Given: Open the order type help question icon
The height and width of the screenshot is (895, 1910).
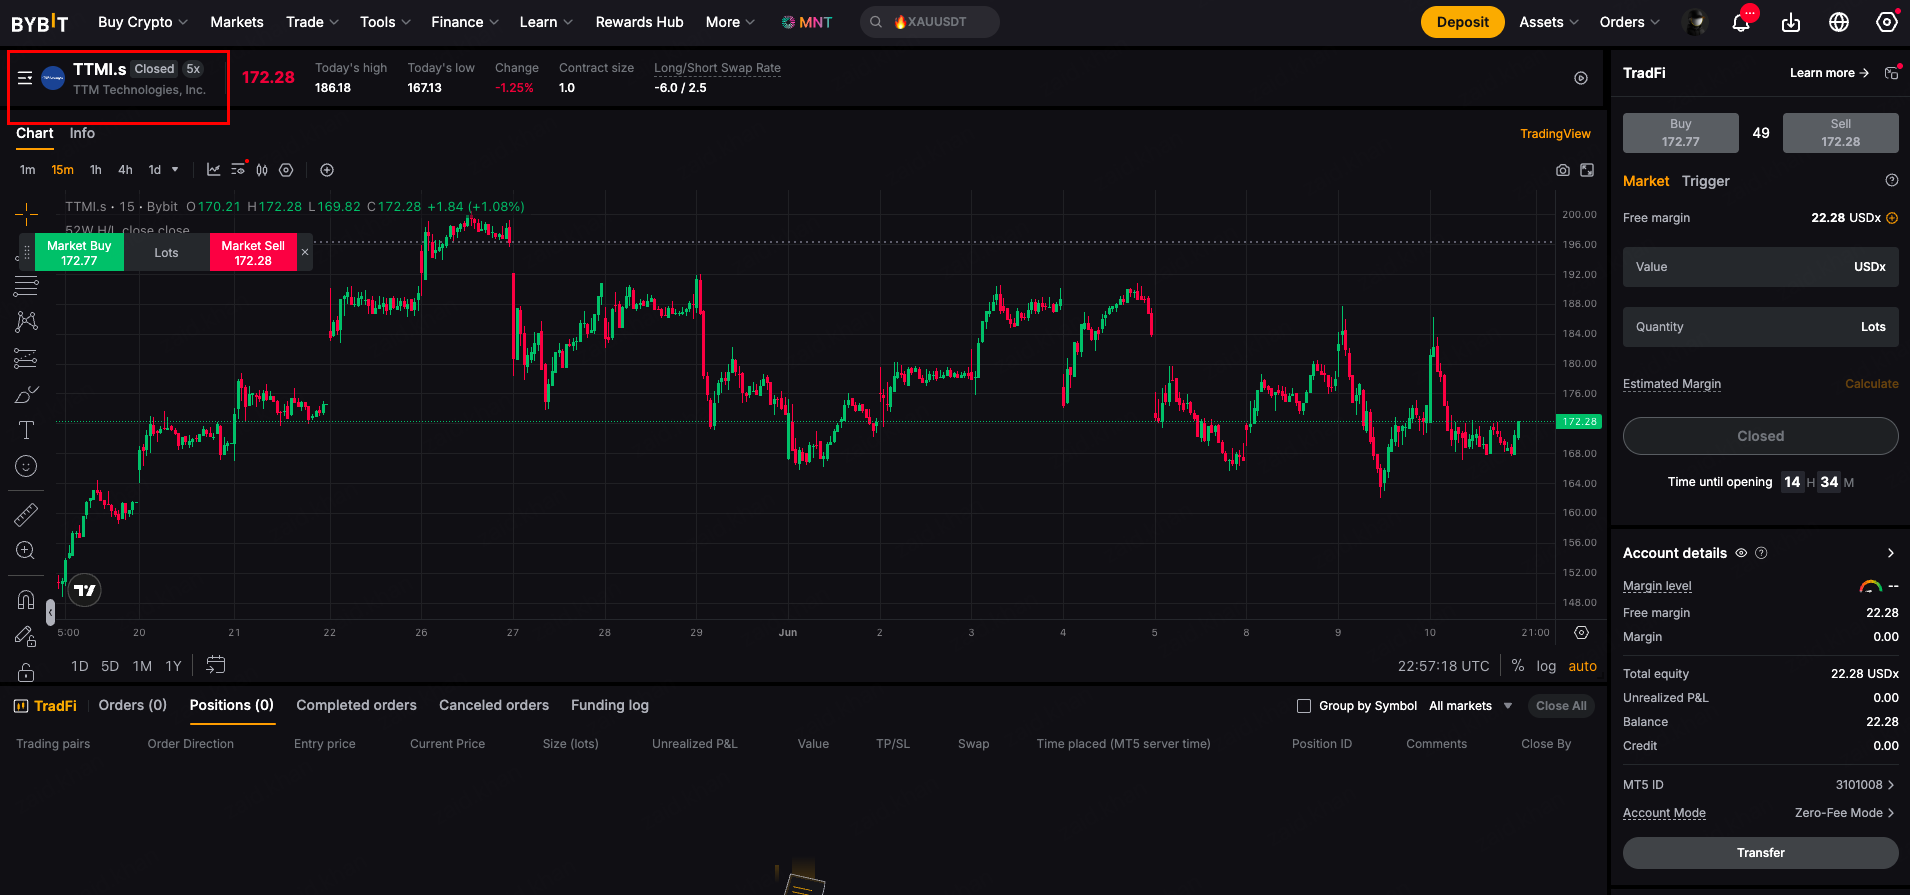Looking at the screenshot, I should (1892, 181).
